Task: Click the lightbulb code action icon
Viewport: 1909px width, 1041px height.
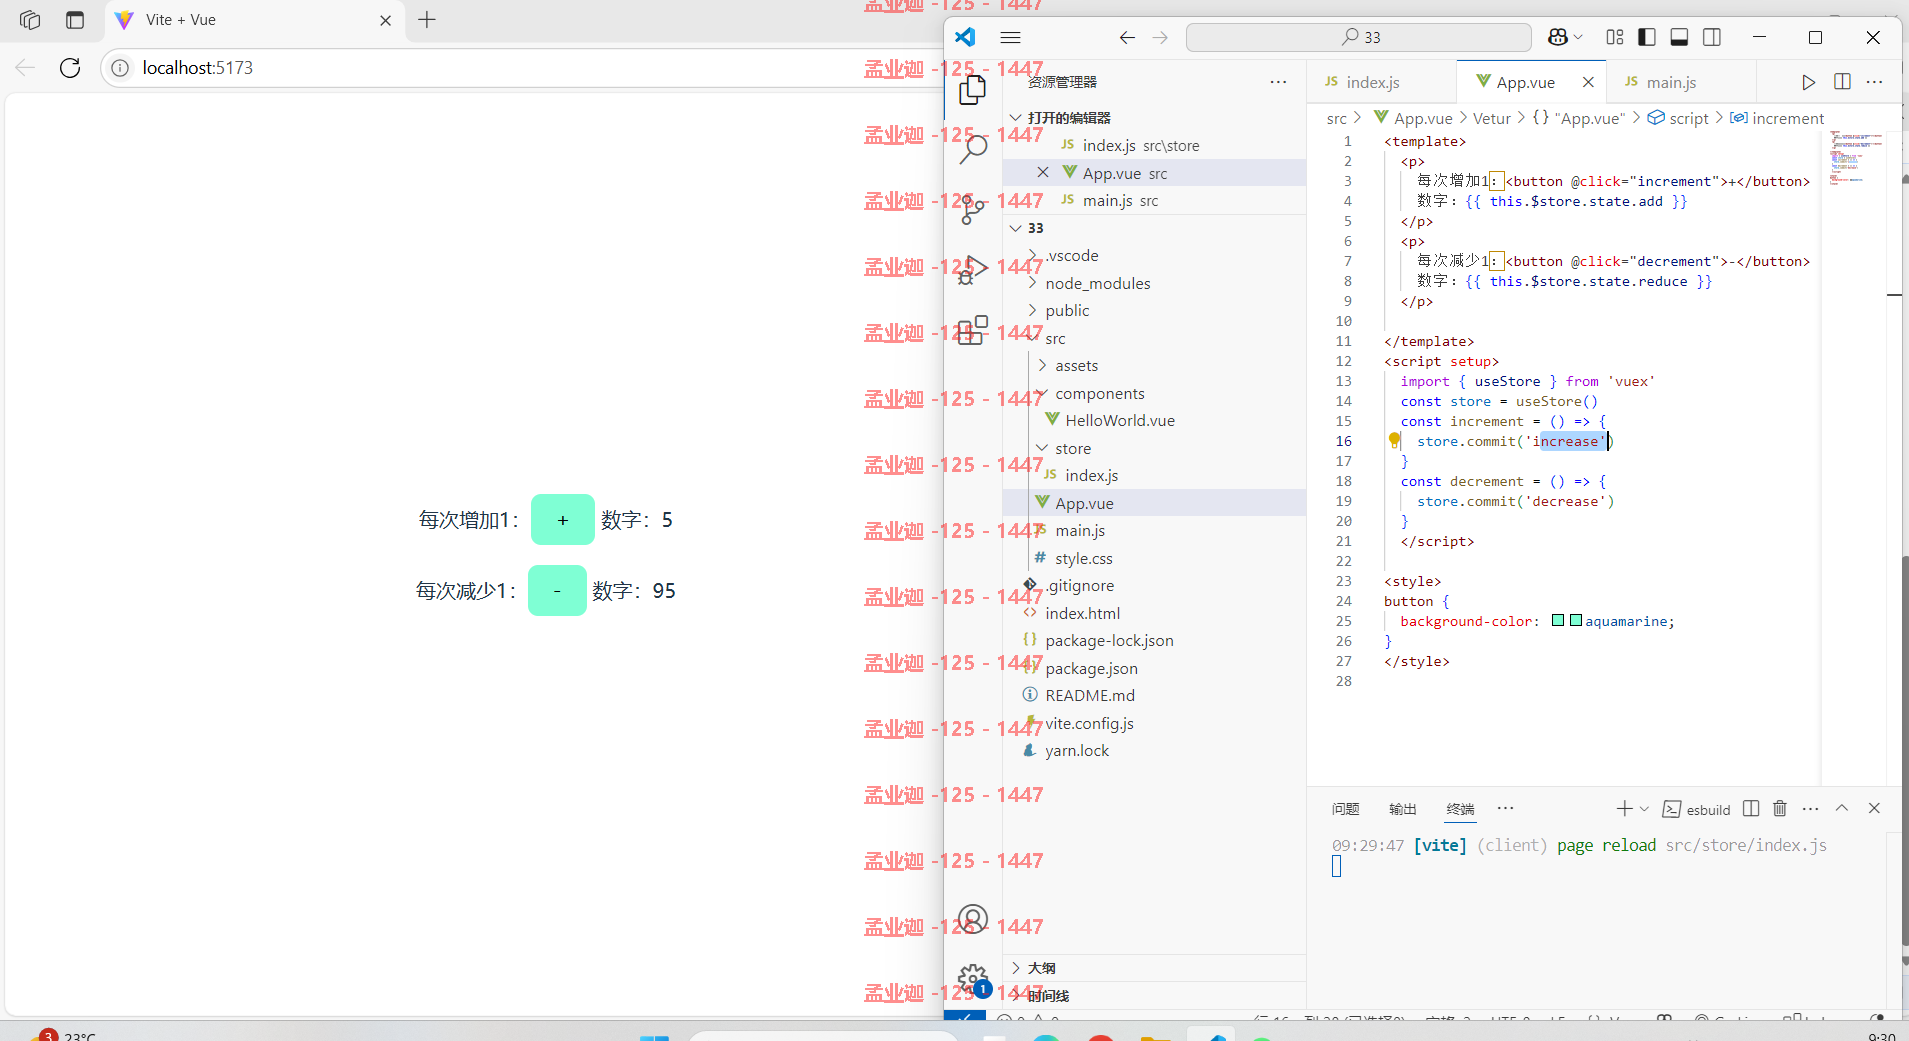Action: [1394, 440]
